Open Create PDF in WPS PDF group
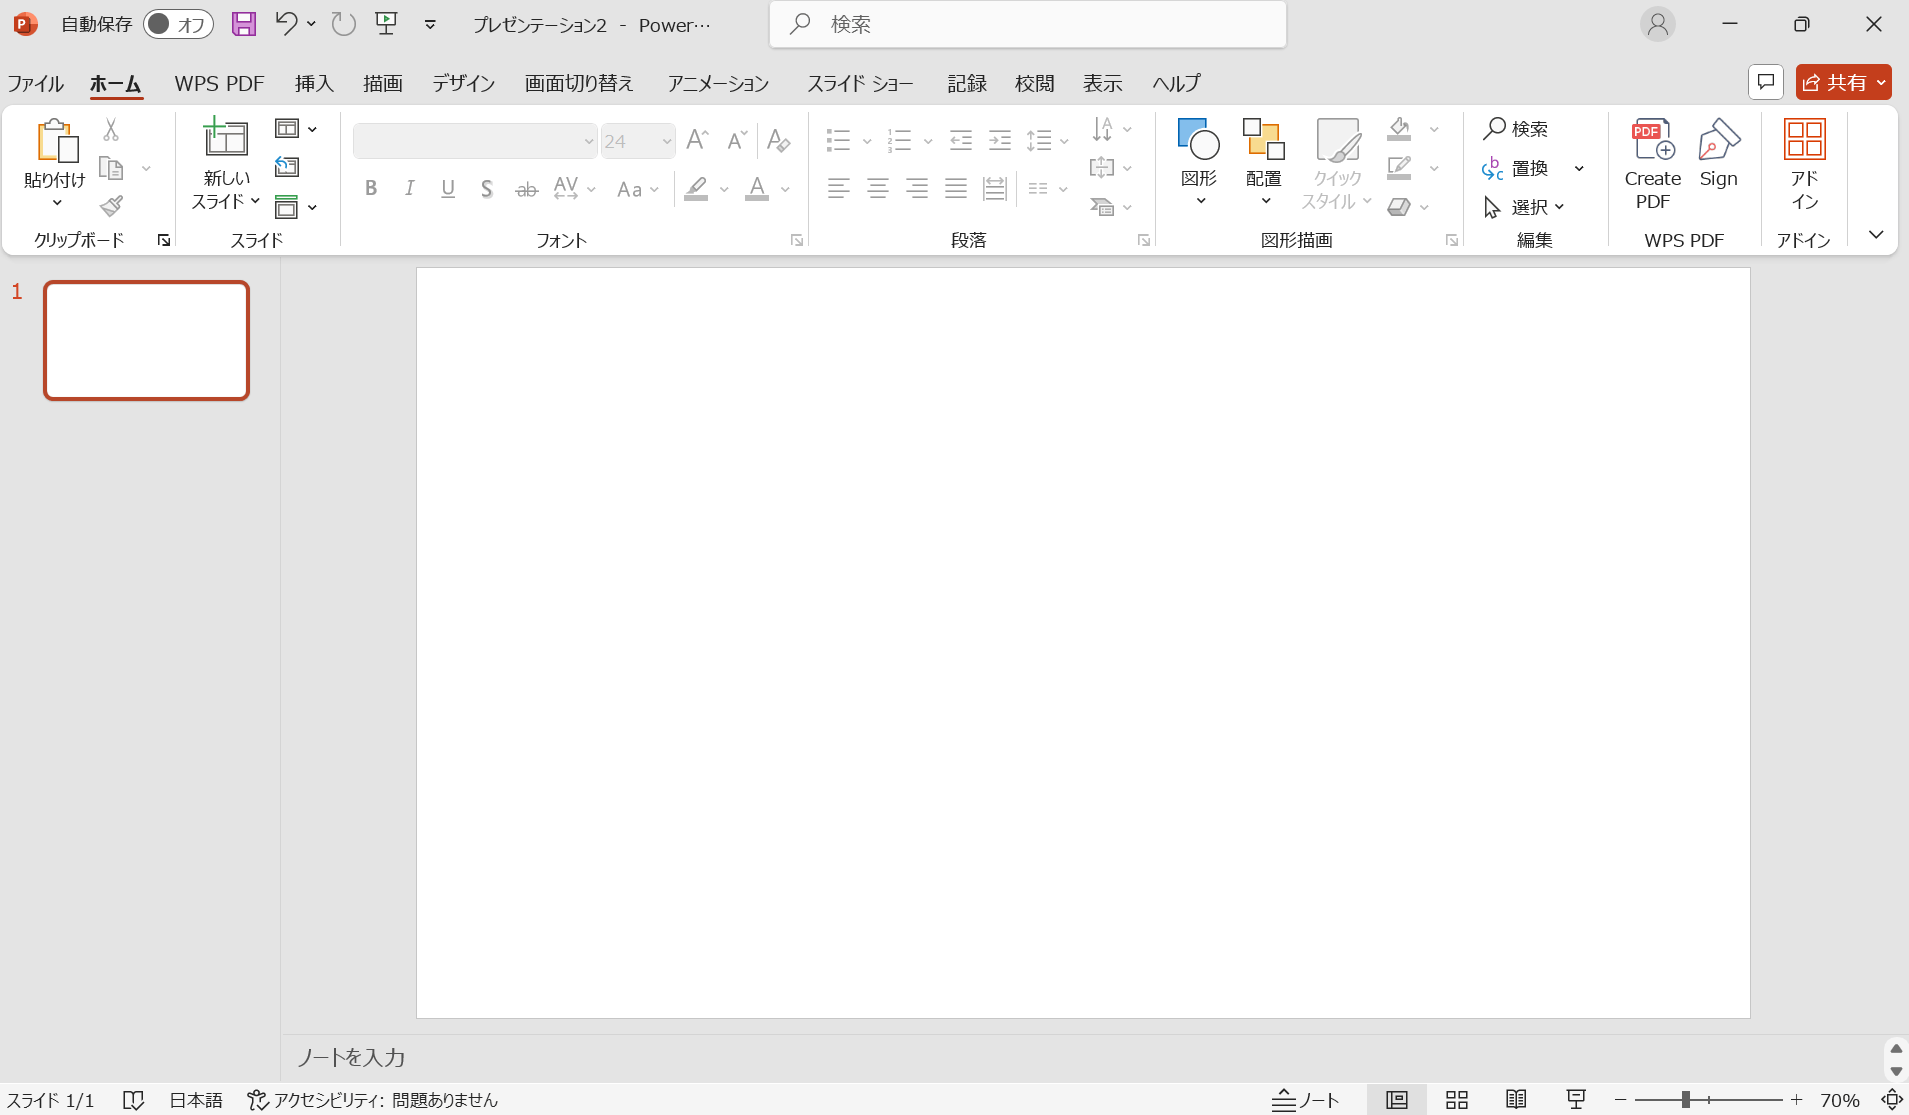Image resolution: width=1909 pixels, height=1115 pixels. click(1651, 163)
